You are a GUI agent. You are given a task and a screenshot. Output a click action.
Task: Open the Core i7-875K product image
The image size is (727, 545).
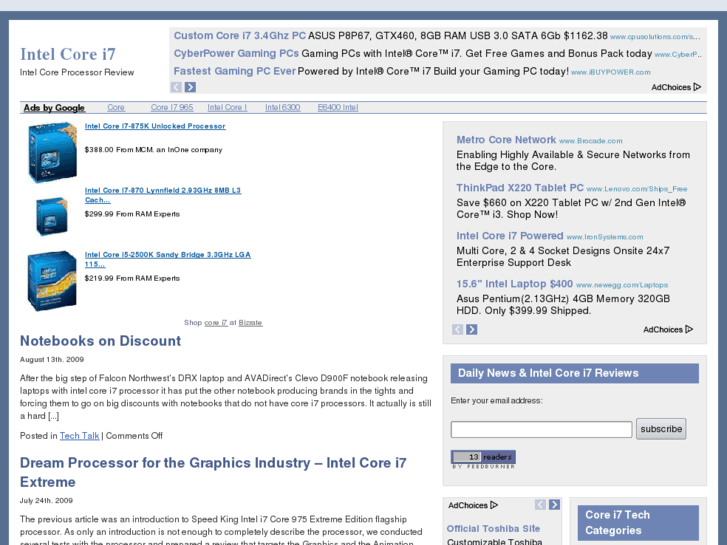(52, 152)
